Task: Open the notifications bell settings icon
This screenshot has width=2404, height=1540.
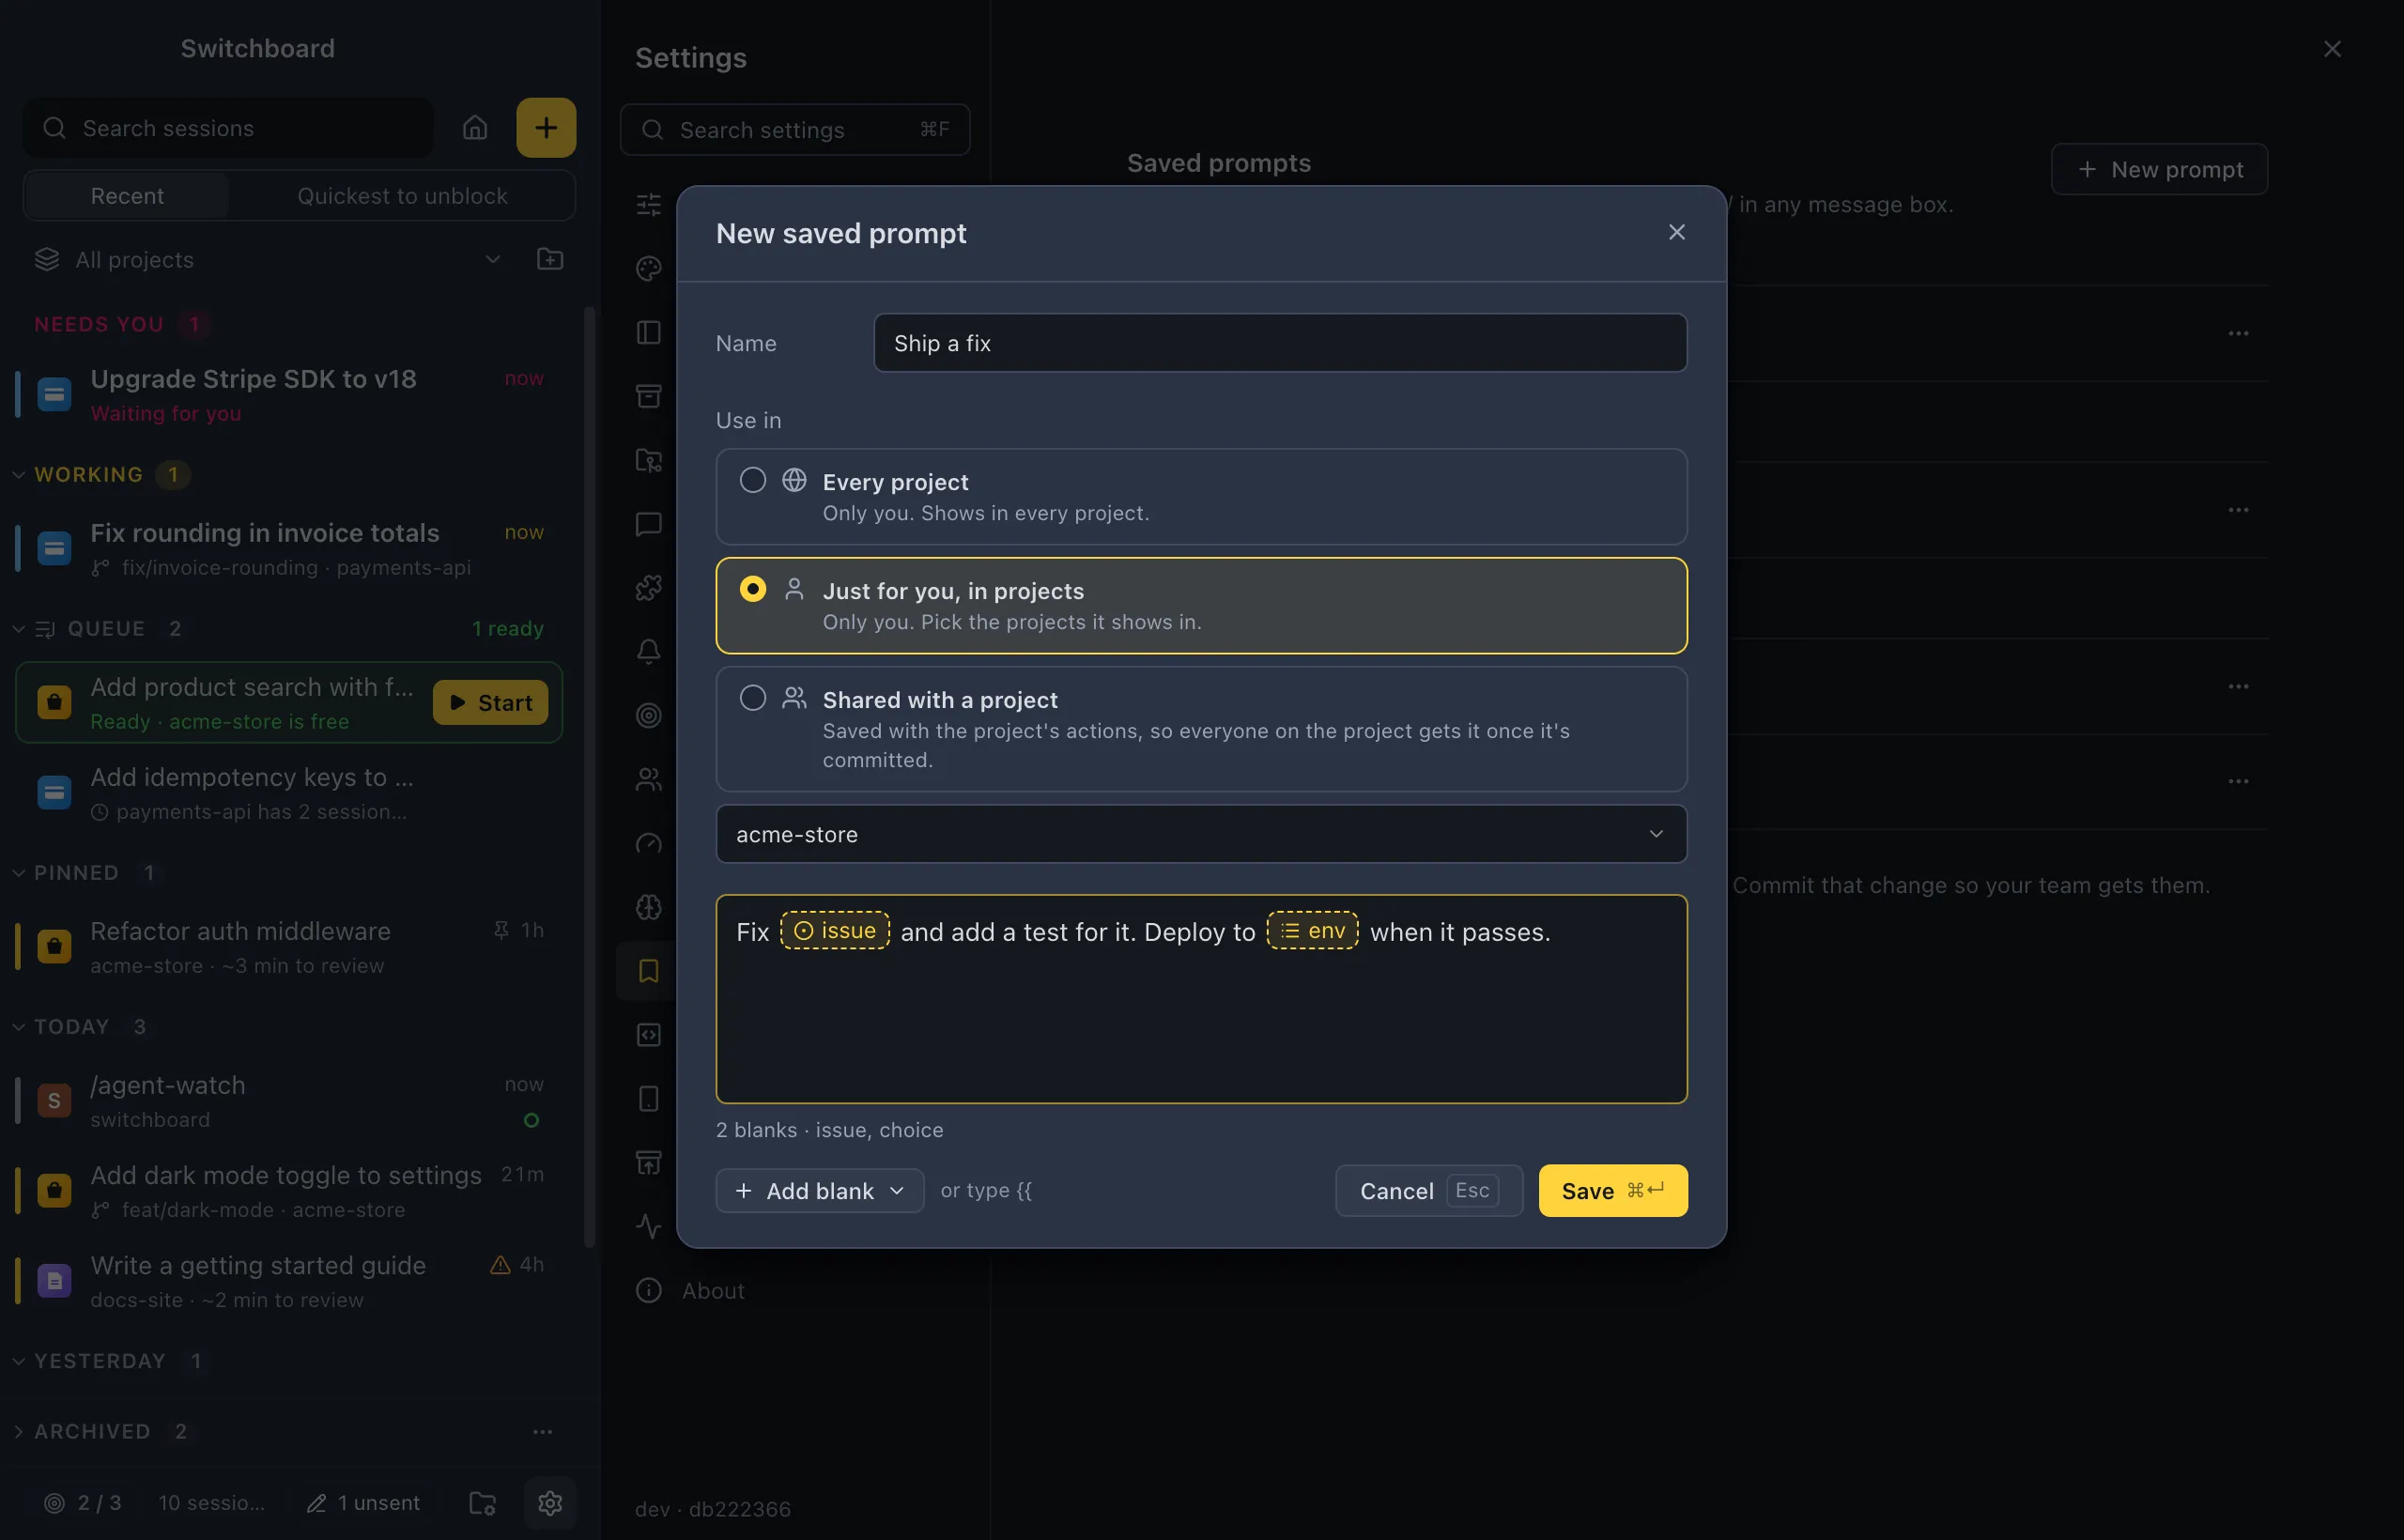Action: 649,652
